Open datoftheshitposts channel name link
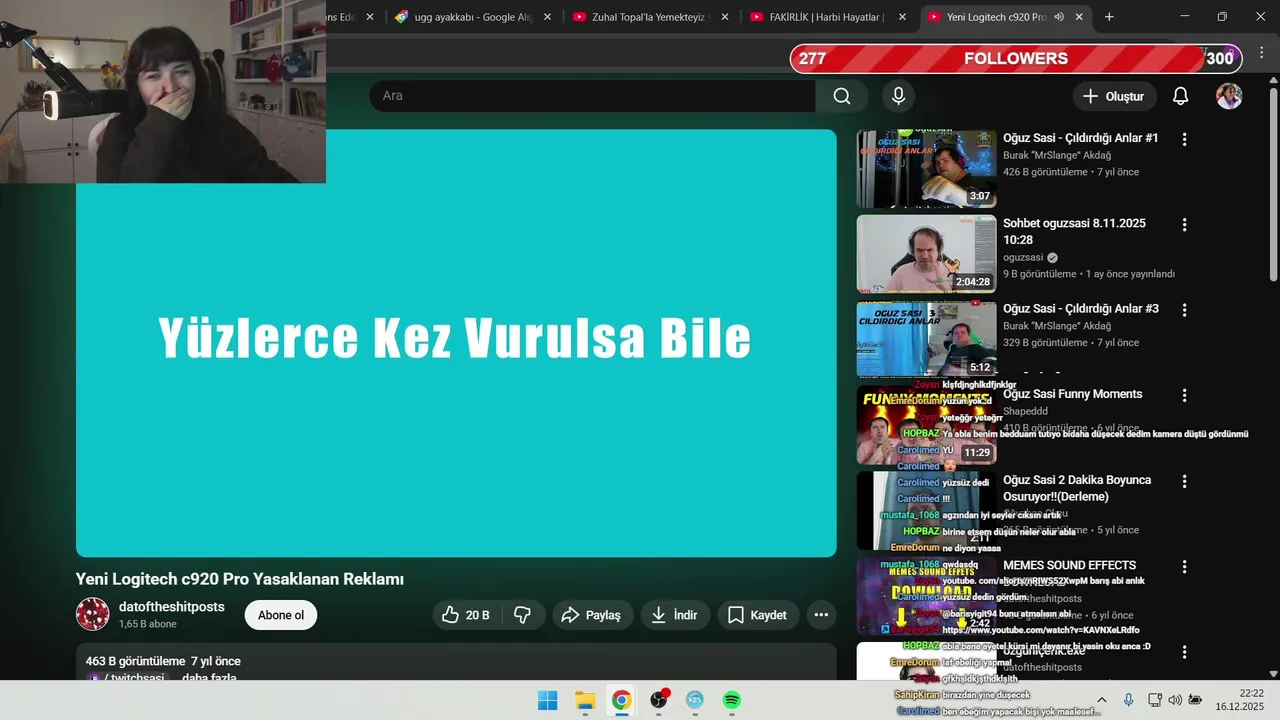The height and width of the screenshot is (720, 1280). (x=172, y=607)
